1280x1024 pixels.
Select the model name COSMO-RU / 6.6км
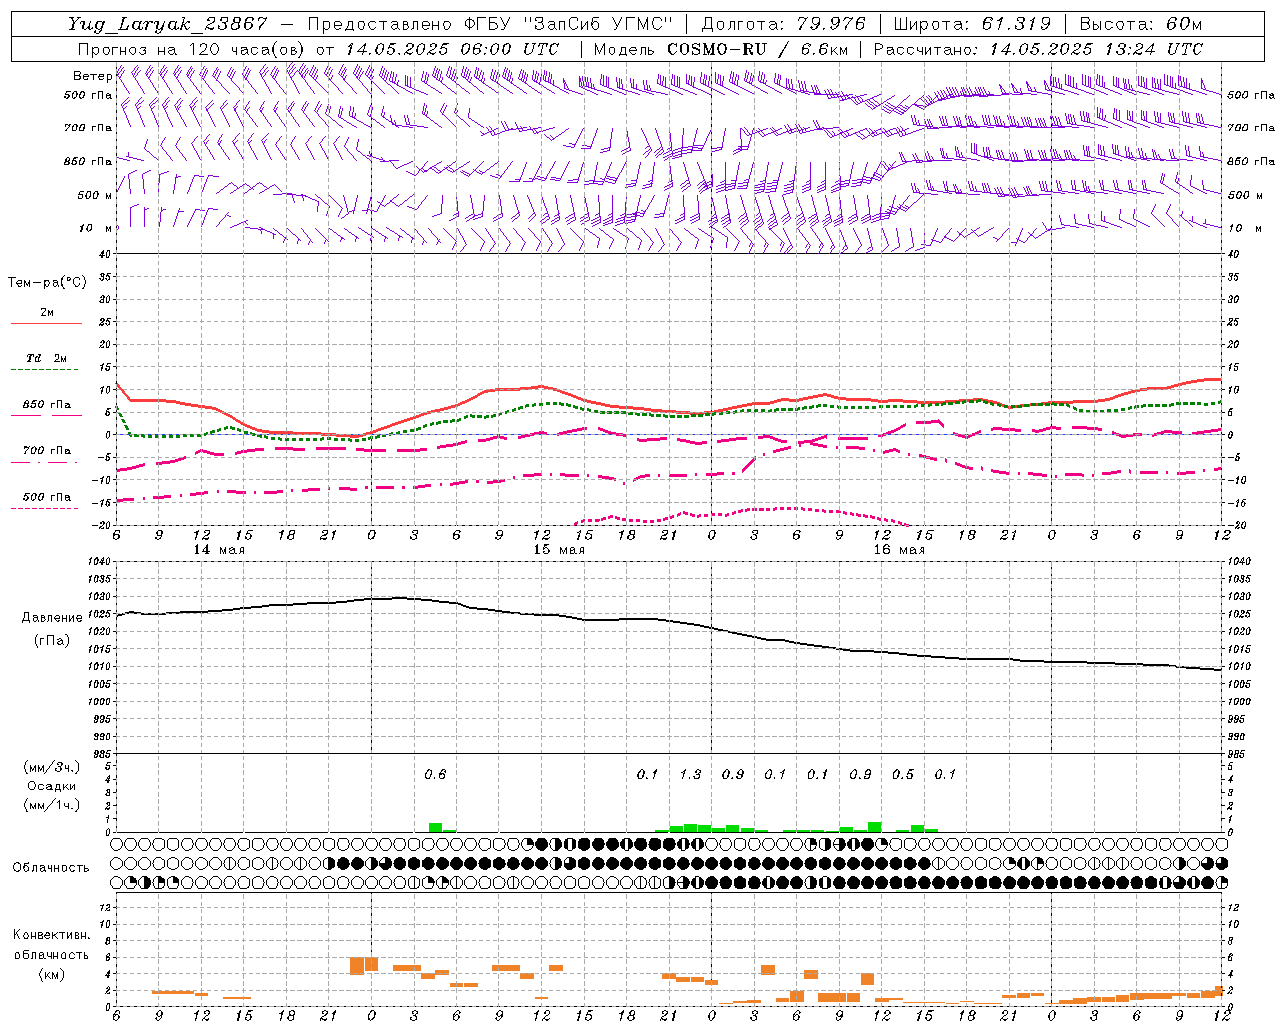click(757, 49)
